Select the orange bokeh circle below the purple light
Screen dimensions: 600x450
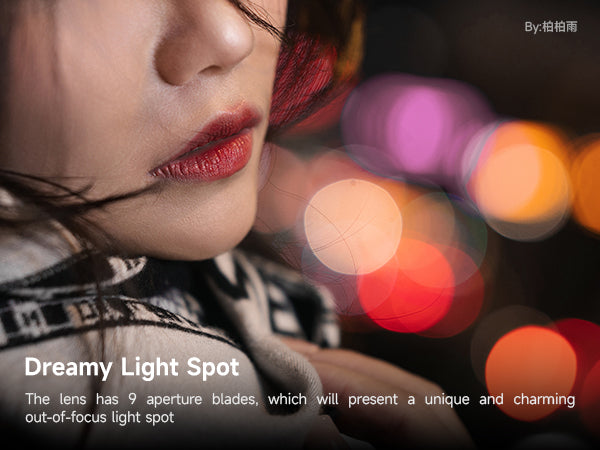click(x=520, y=180)
